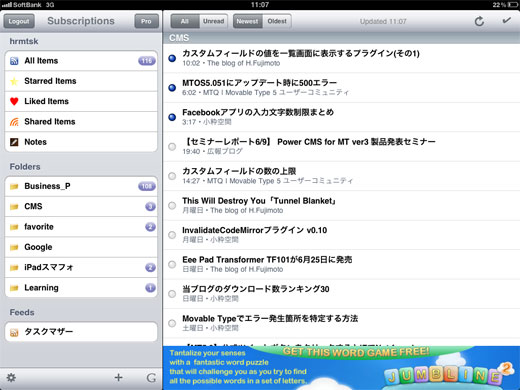Image resolution: width=520 pixels, height=390 pixels.
Task: Open Liked Items list
Action: click(x=81, y=101)
